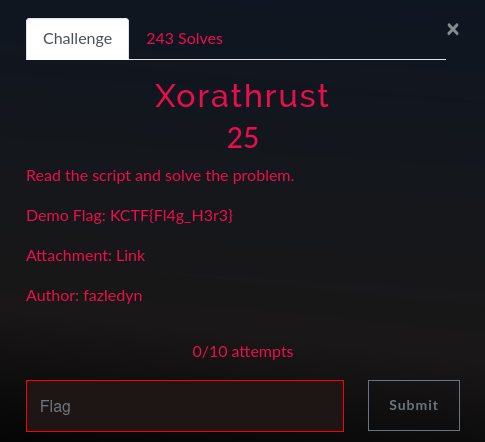Click the "Author:" label
The width and height of the screenshot is (485, 442).
coord(53,296)
